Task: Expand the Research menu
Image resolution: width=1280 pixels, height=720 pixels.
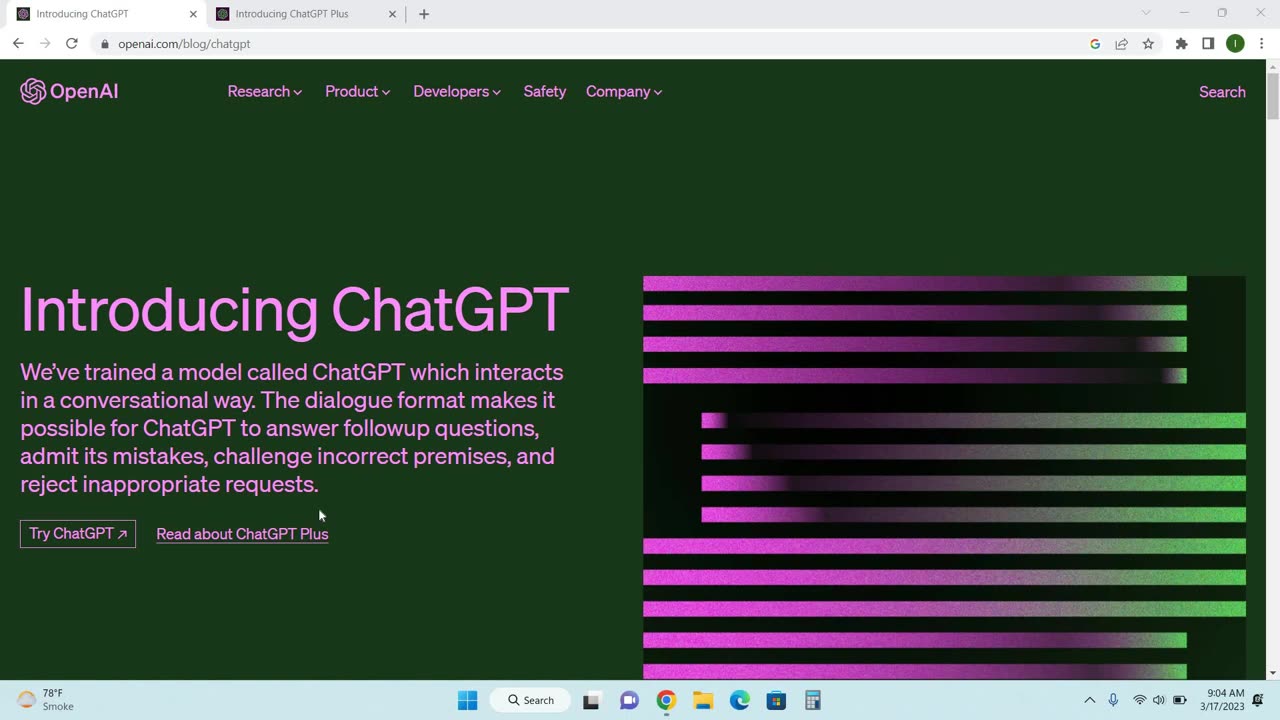Action: click(265, 92)
